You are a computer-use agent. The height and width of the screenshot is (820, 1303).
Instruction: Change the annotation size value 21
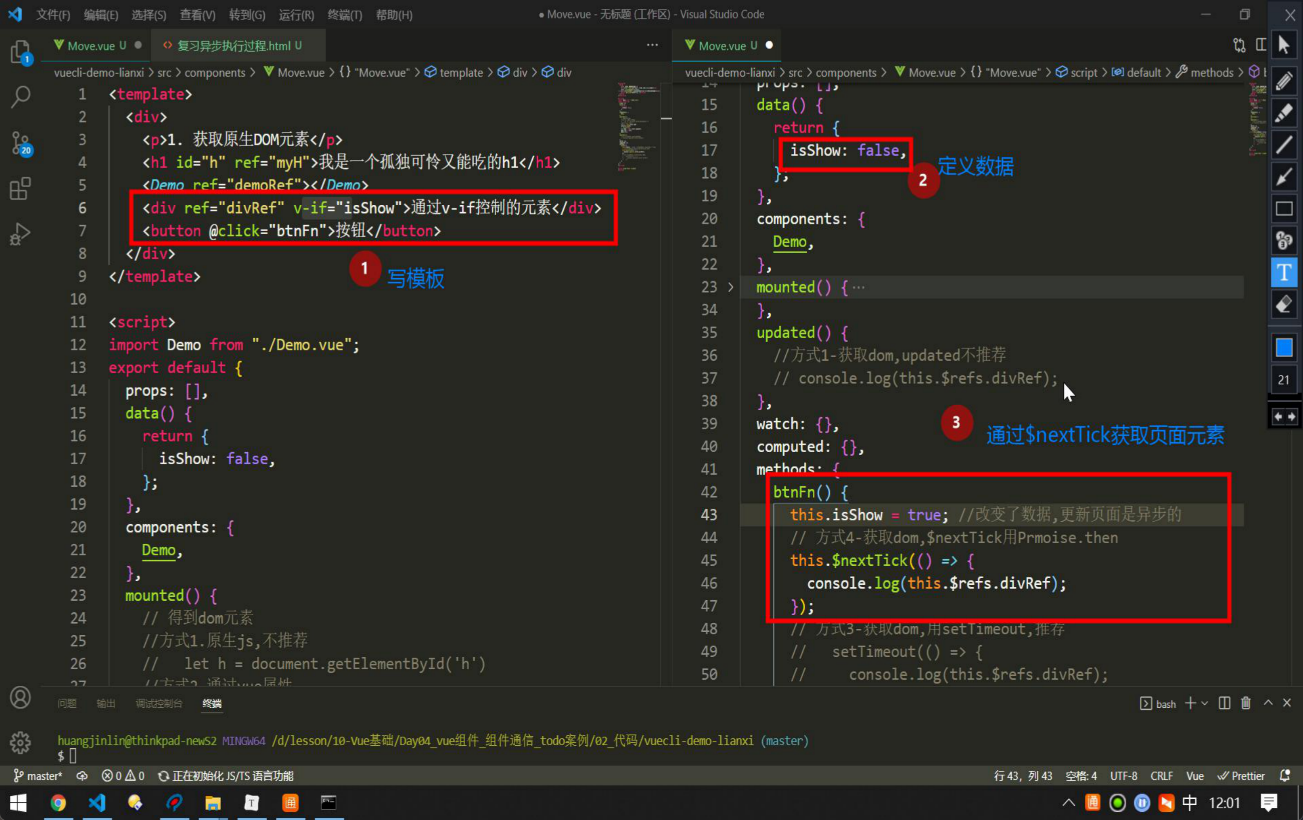[x=1285, y=380]
